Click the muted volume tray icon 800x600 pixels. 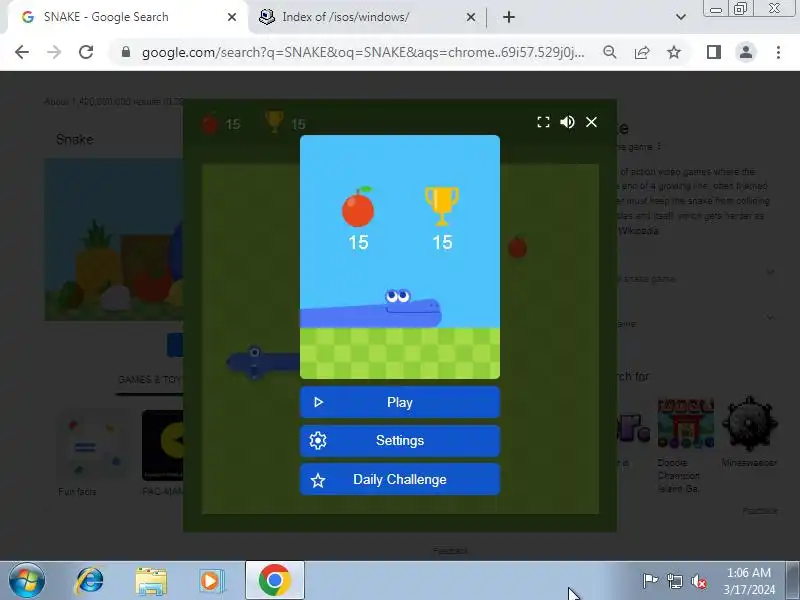pyautogui.click(x=698, y=581)
